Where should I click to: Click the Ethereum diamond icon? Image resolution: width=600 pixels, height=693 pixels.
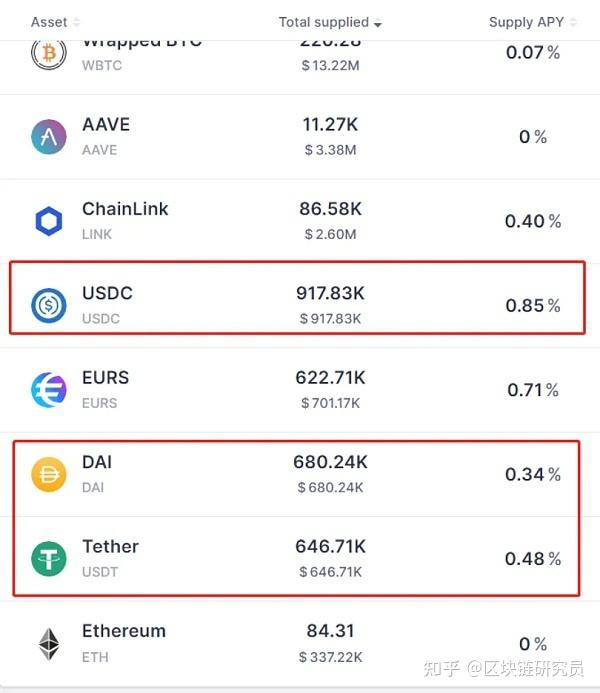coord(48,643)
